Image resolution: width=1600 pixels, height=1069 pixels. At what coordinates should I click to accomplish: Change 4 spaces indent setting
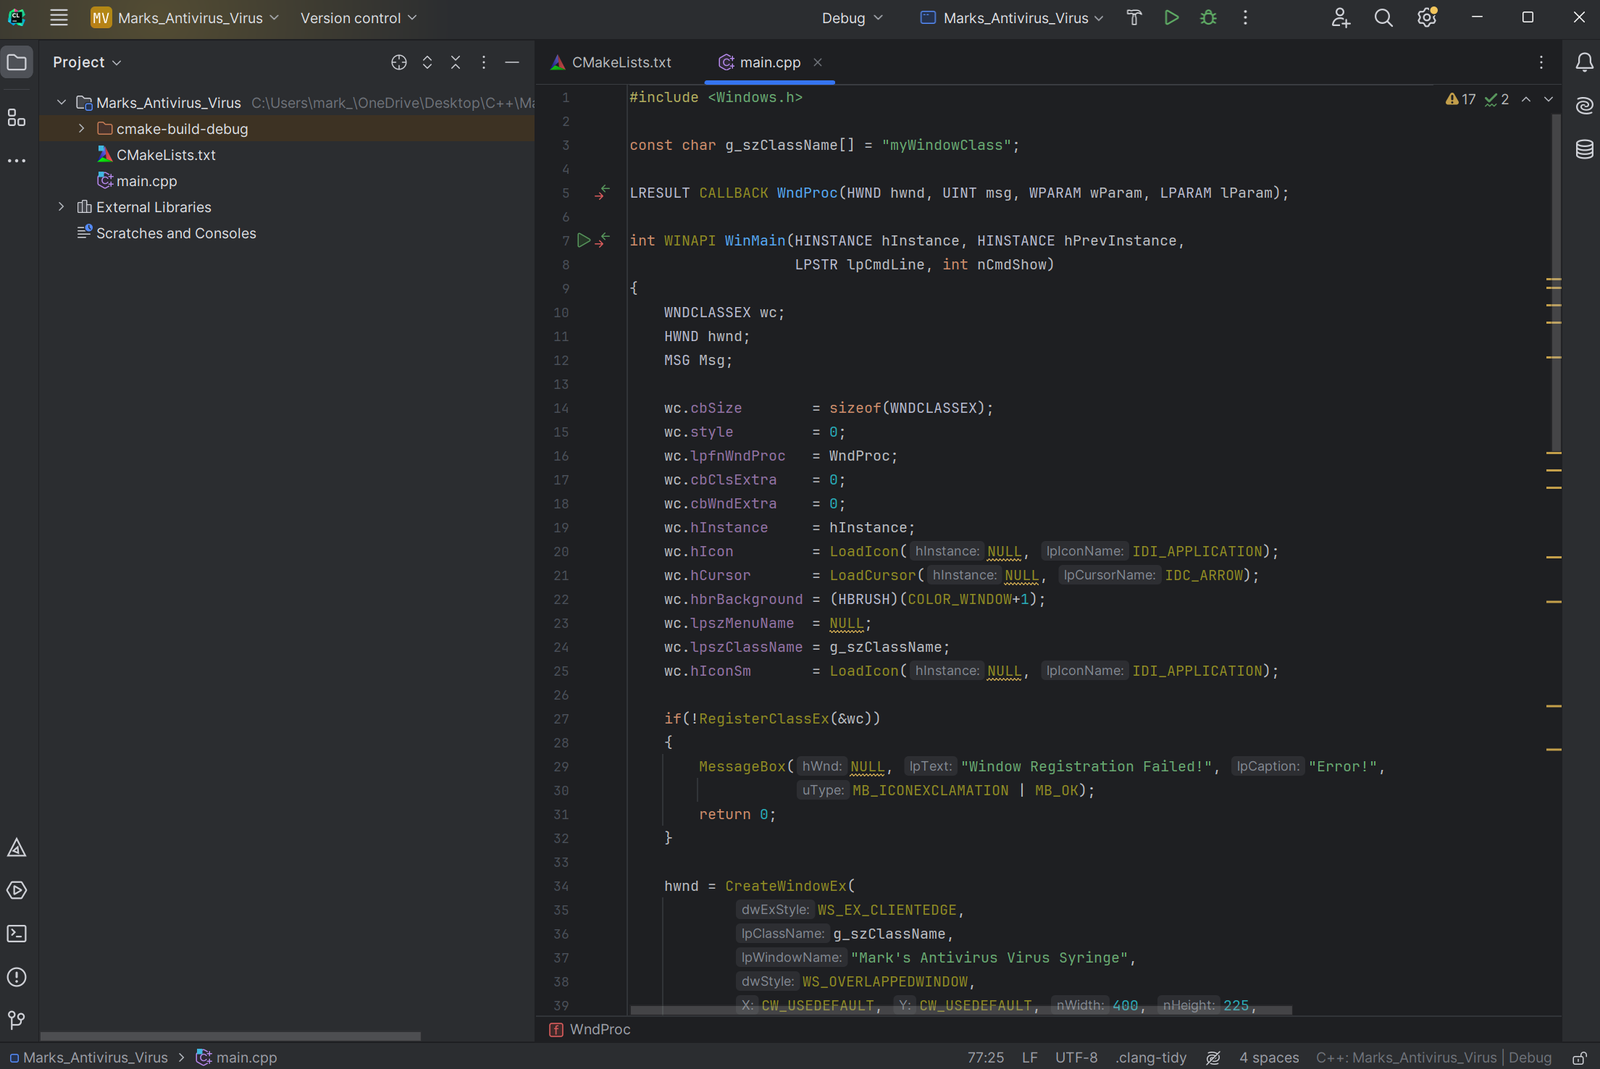pyautogui.click(x=1269, y=1058)
